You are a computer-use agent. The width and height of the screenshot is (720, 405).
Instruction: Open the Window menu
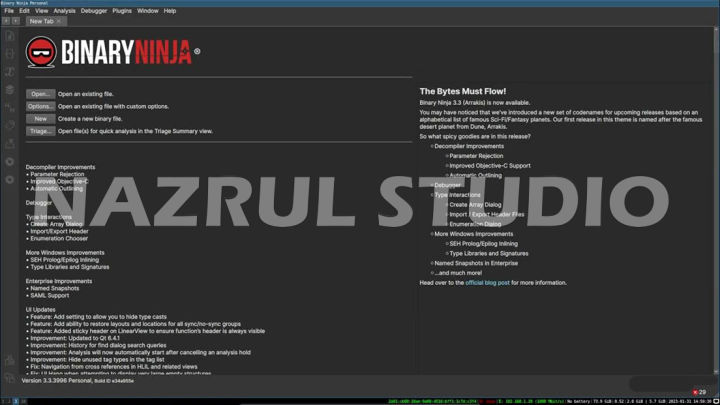tap(147, 11)
